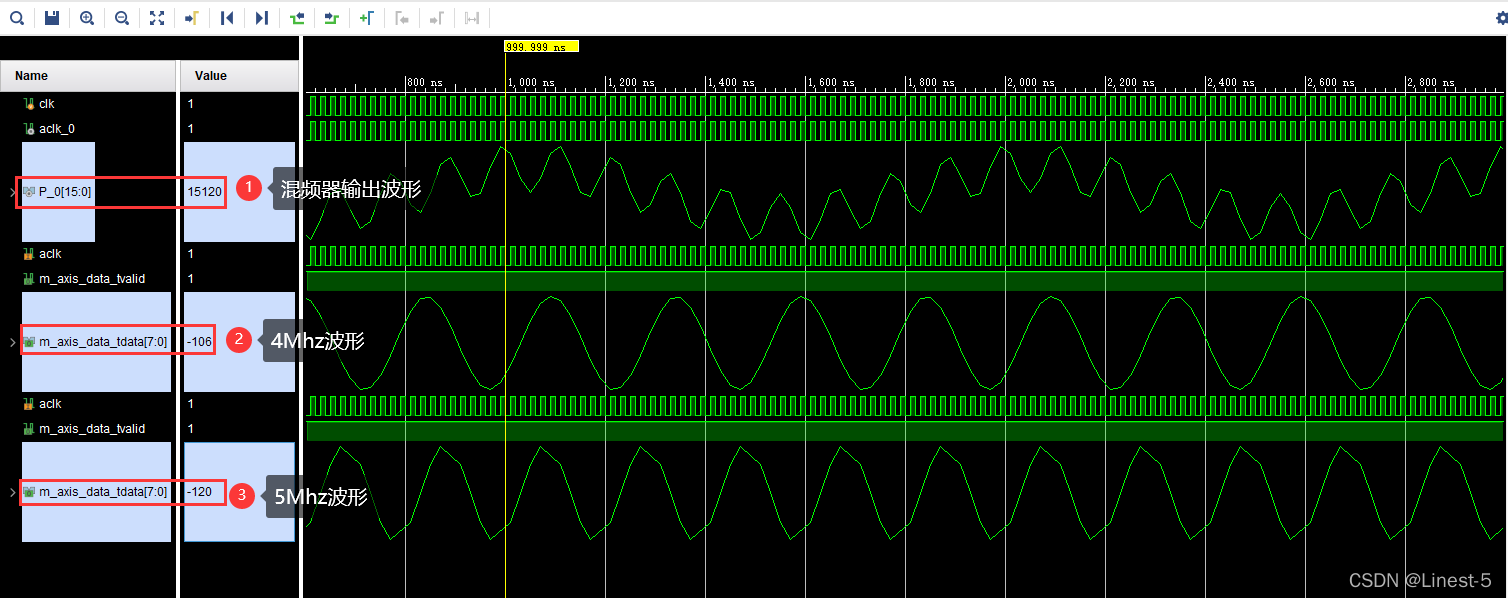
Task: Expand the m_axis_data_tdata bus valued -106
Action: 12,341
